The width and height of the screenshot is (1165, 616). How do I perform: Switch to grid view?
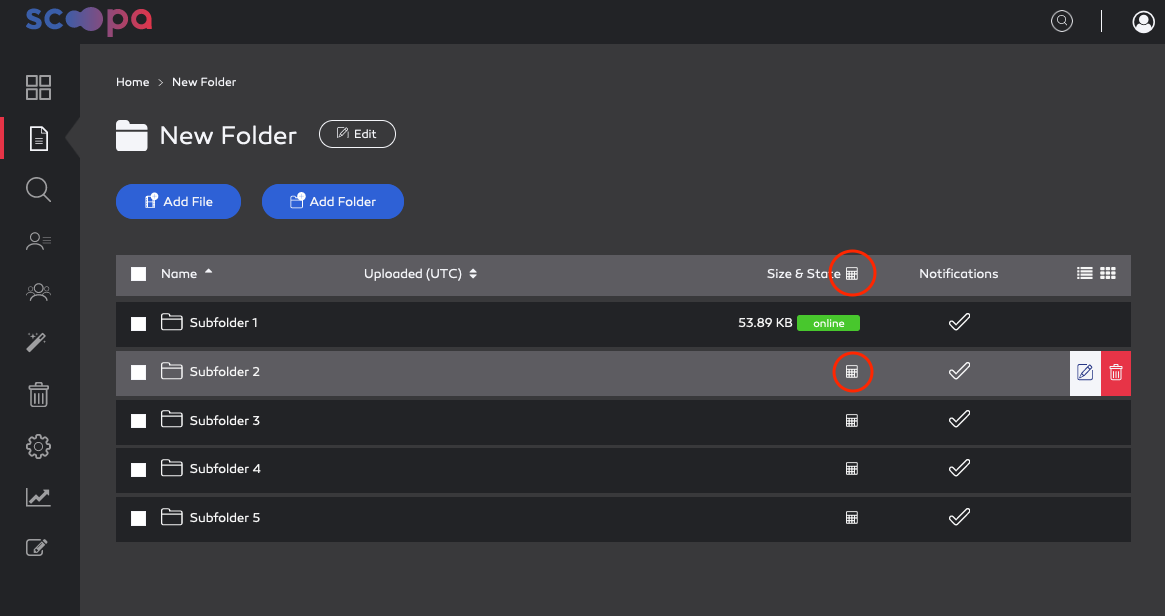1108,273
